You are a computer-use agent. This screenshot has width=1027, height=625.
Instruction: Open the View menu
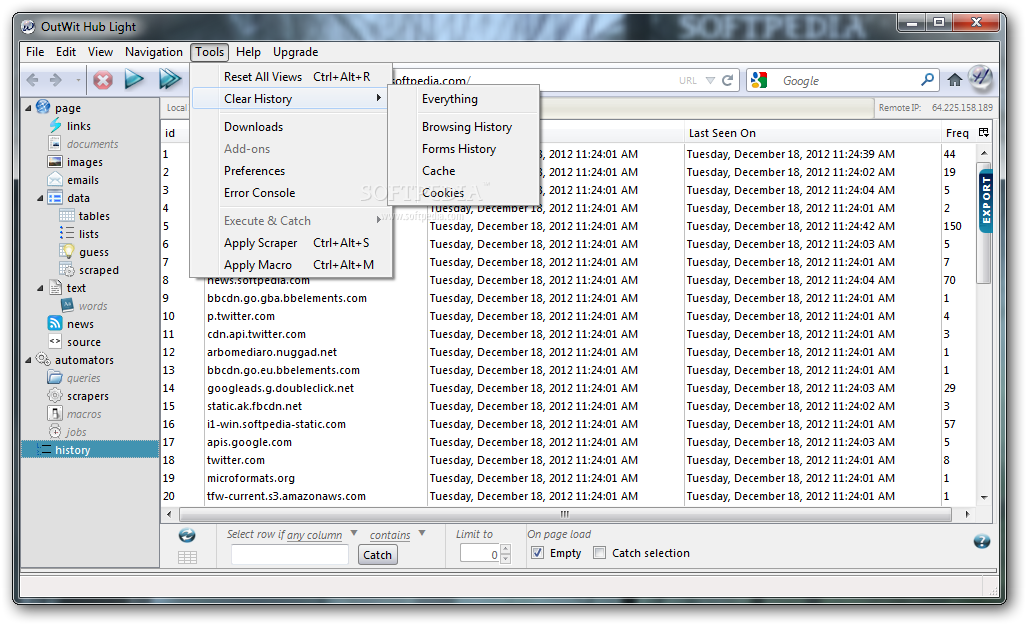coord(100,52)
